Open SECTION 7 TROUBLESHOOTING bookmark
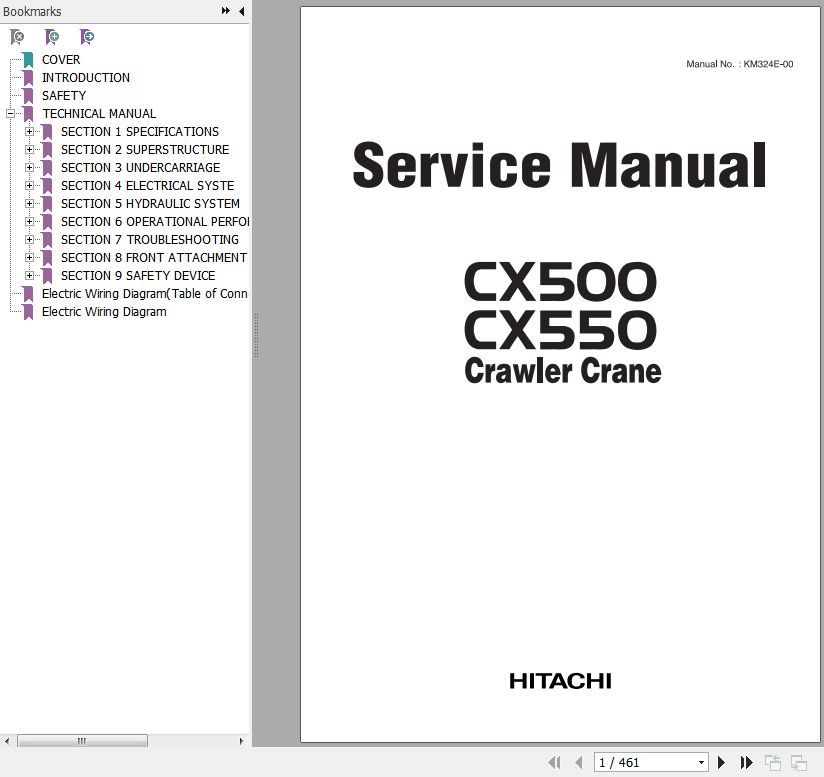 pos(150,240)
